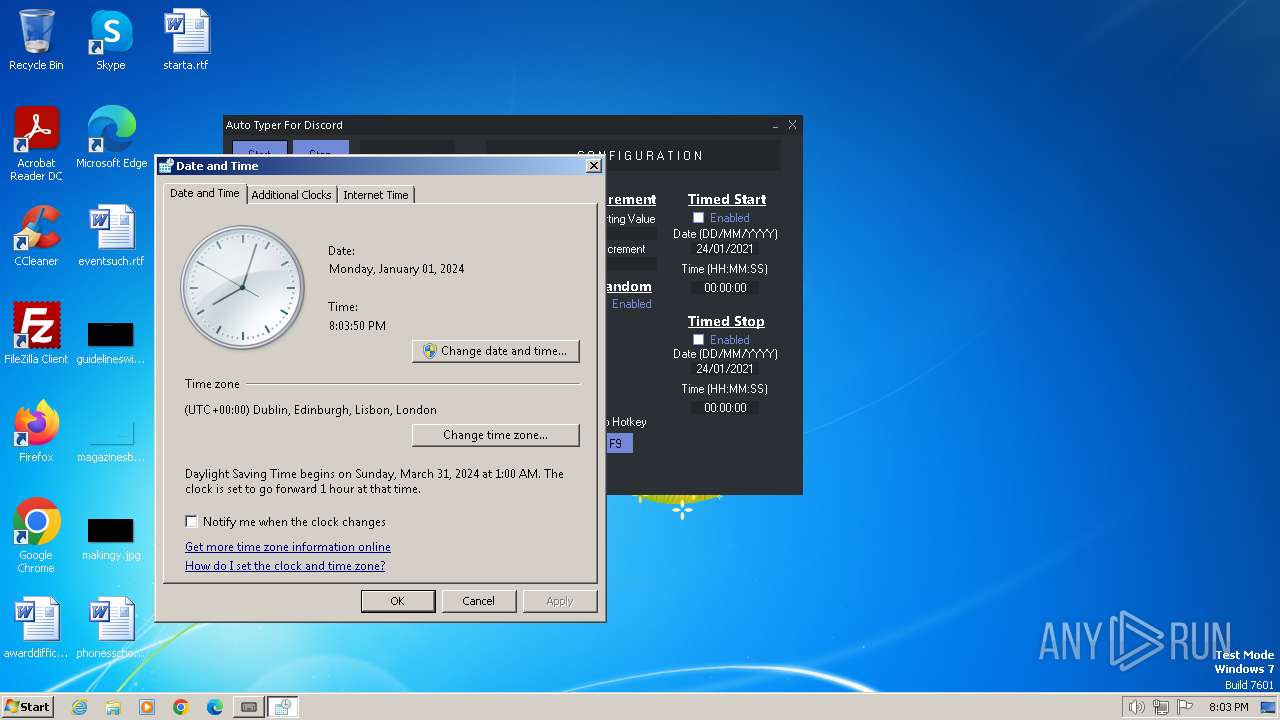Image resolution: width=1280 pixels, height=720 pixels.
Task: Open the Windows Start menu
Action: [x=27, y=707]
